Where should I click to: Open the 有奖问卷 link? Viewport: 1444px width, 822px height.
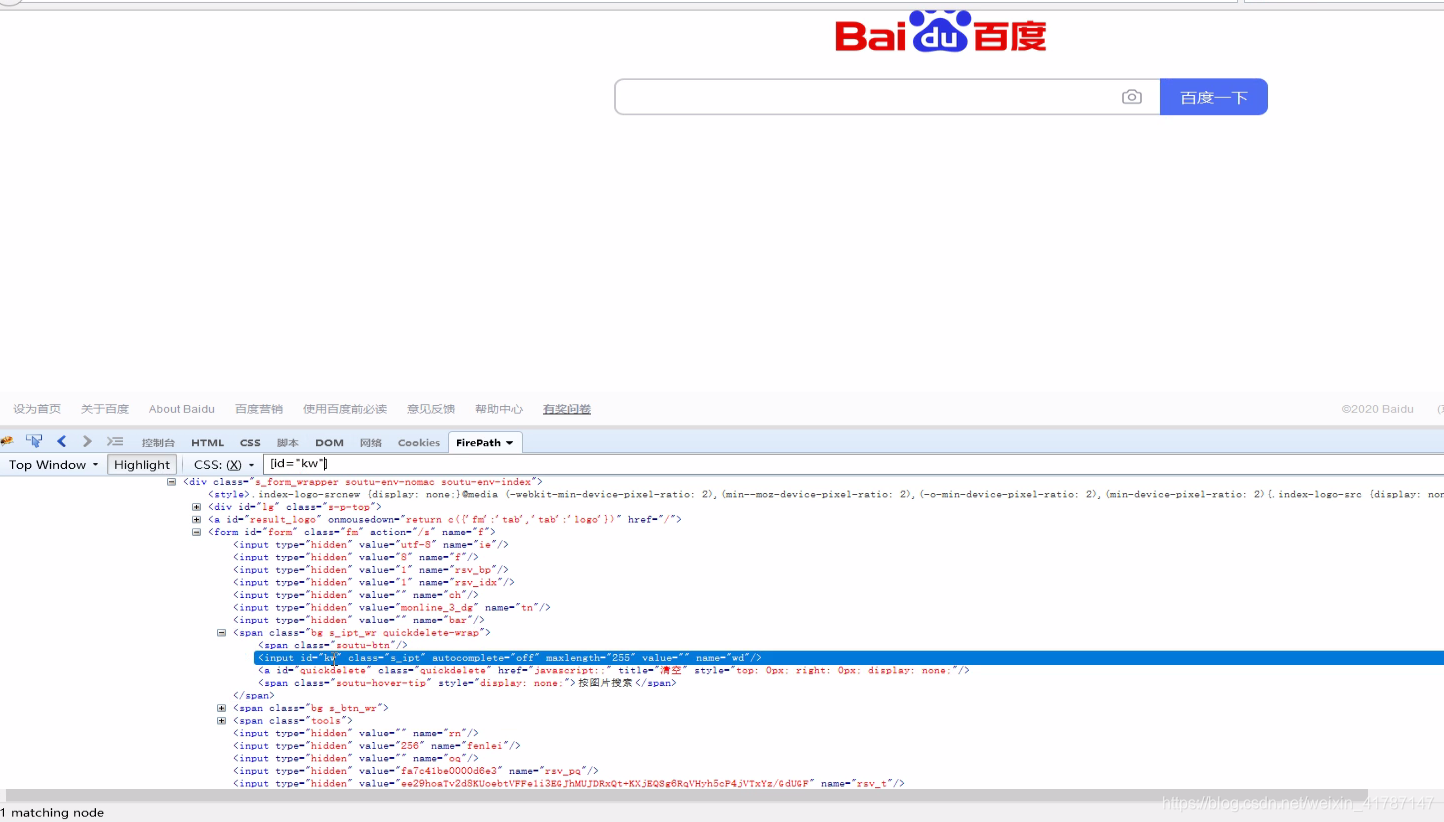pyautogui.click(x=567, y=409)
